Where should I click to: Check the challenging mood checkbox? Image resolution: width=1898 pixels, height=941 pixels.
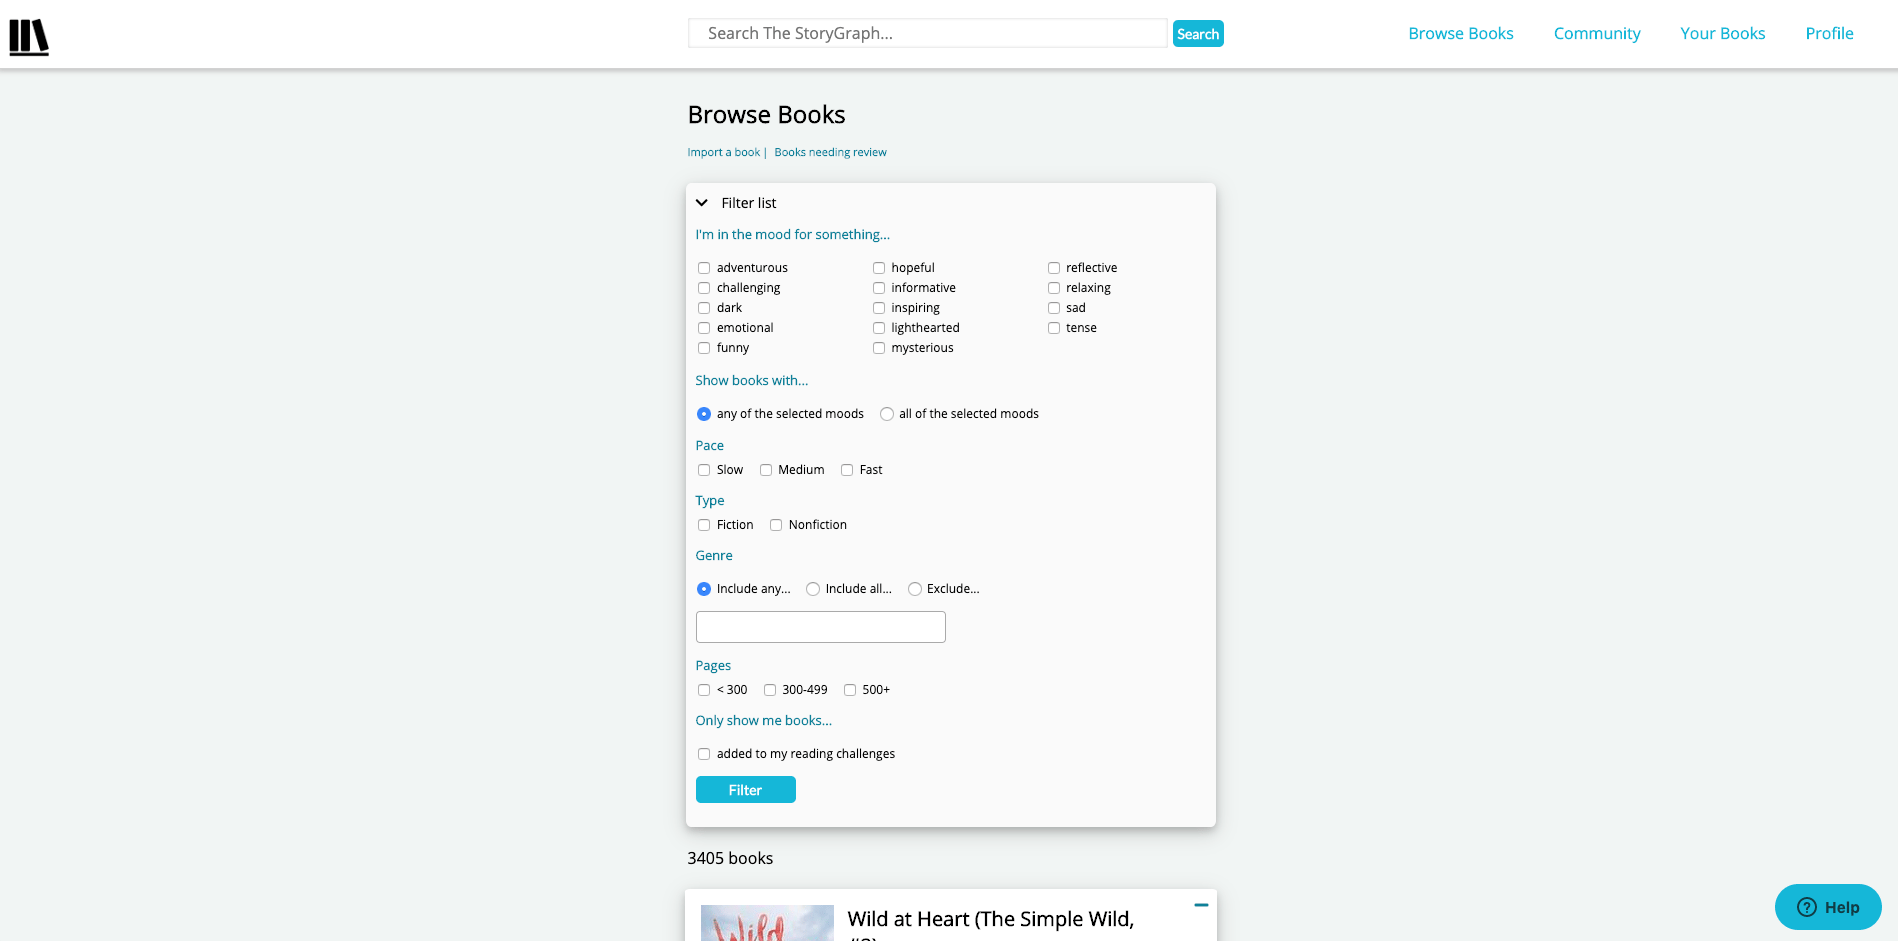[704, 288]
